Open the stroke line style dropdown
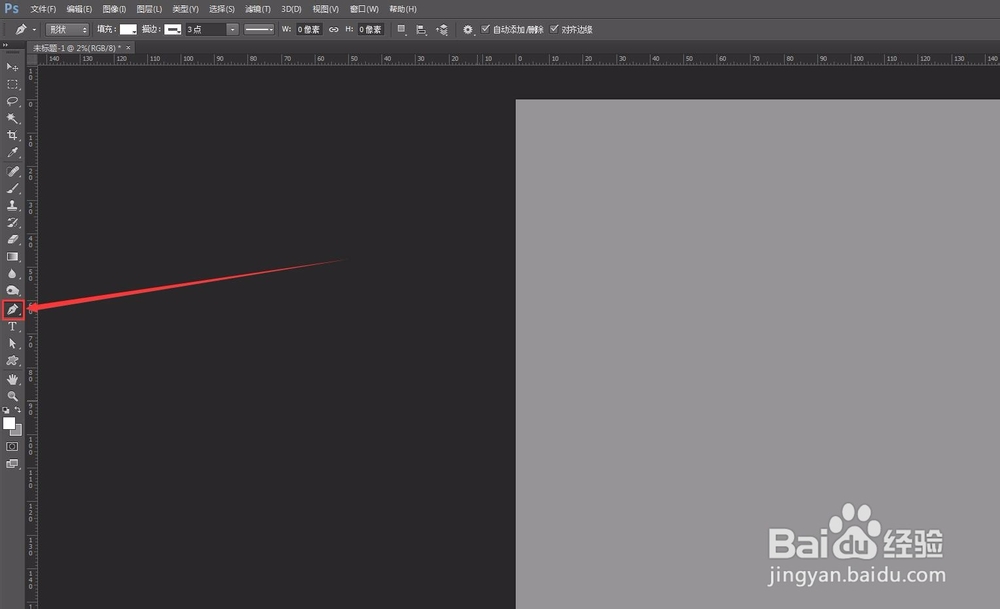 (259, 29)
